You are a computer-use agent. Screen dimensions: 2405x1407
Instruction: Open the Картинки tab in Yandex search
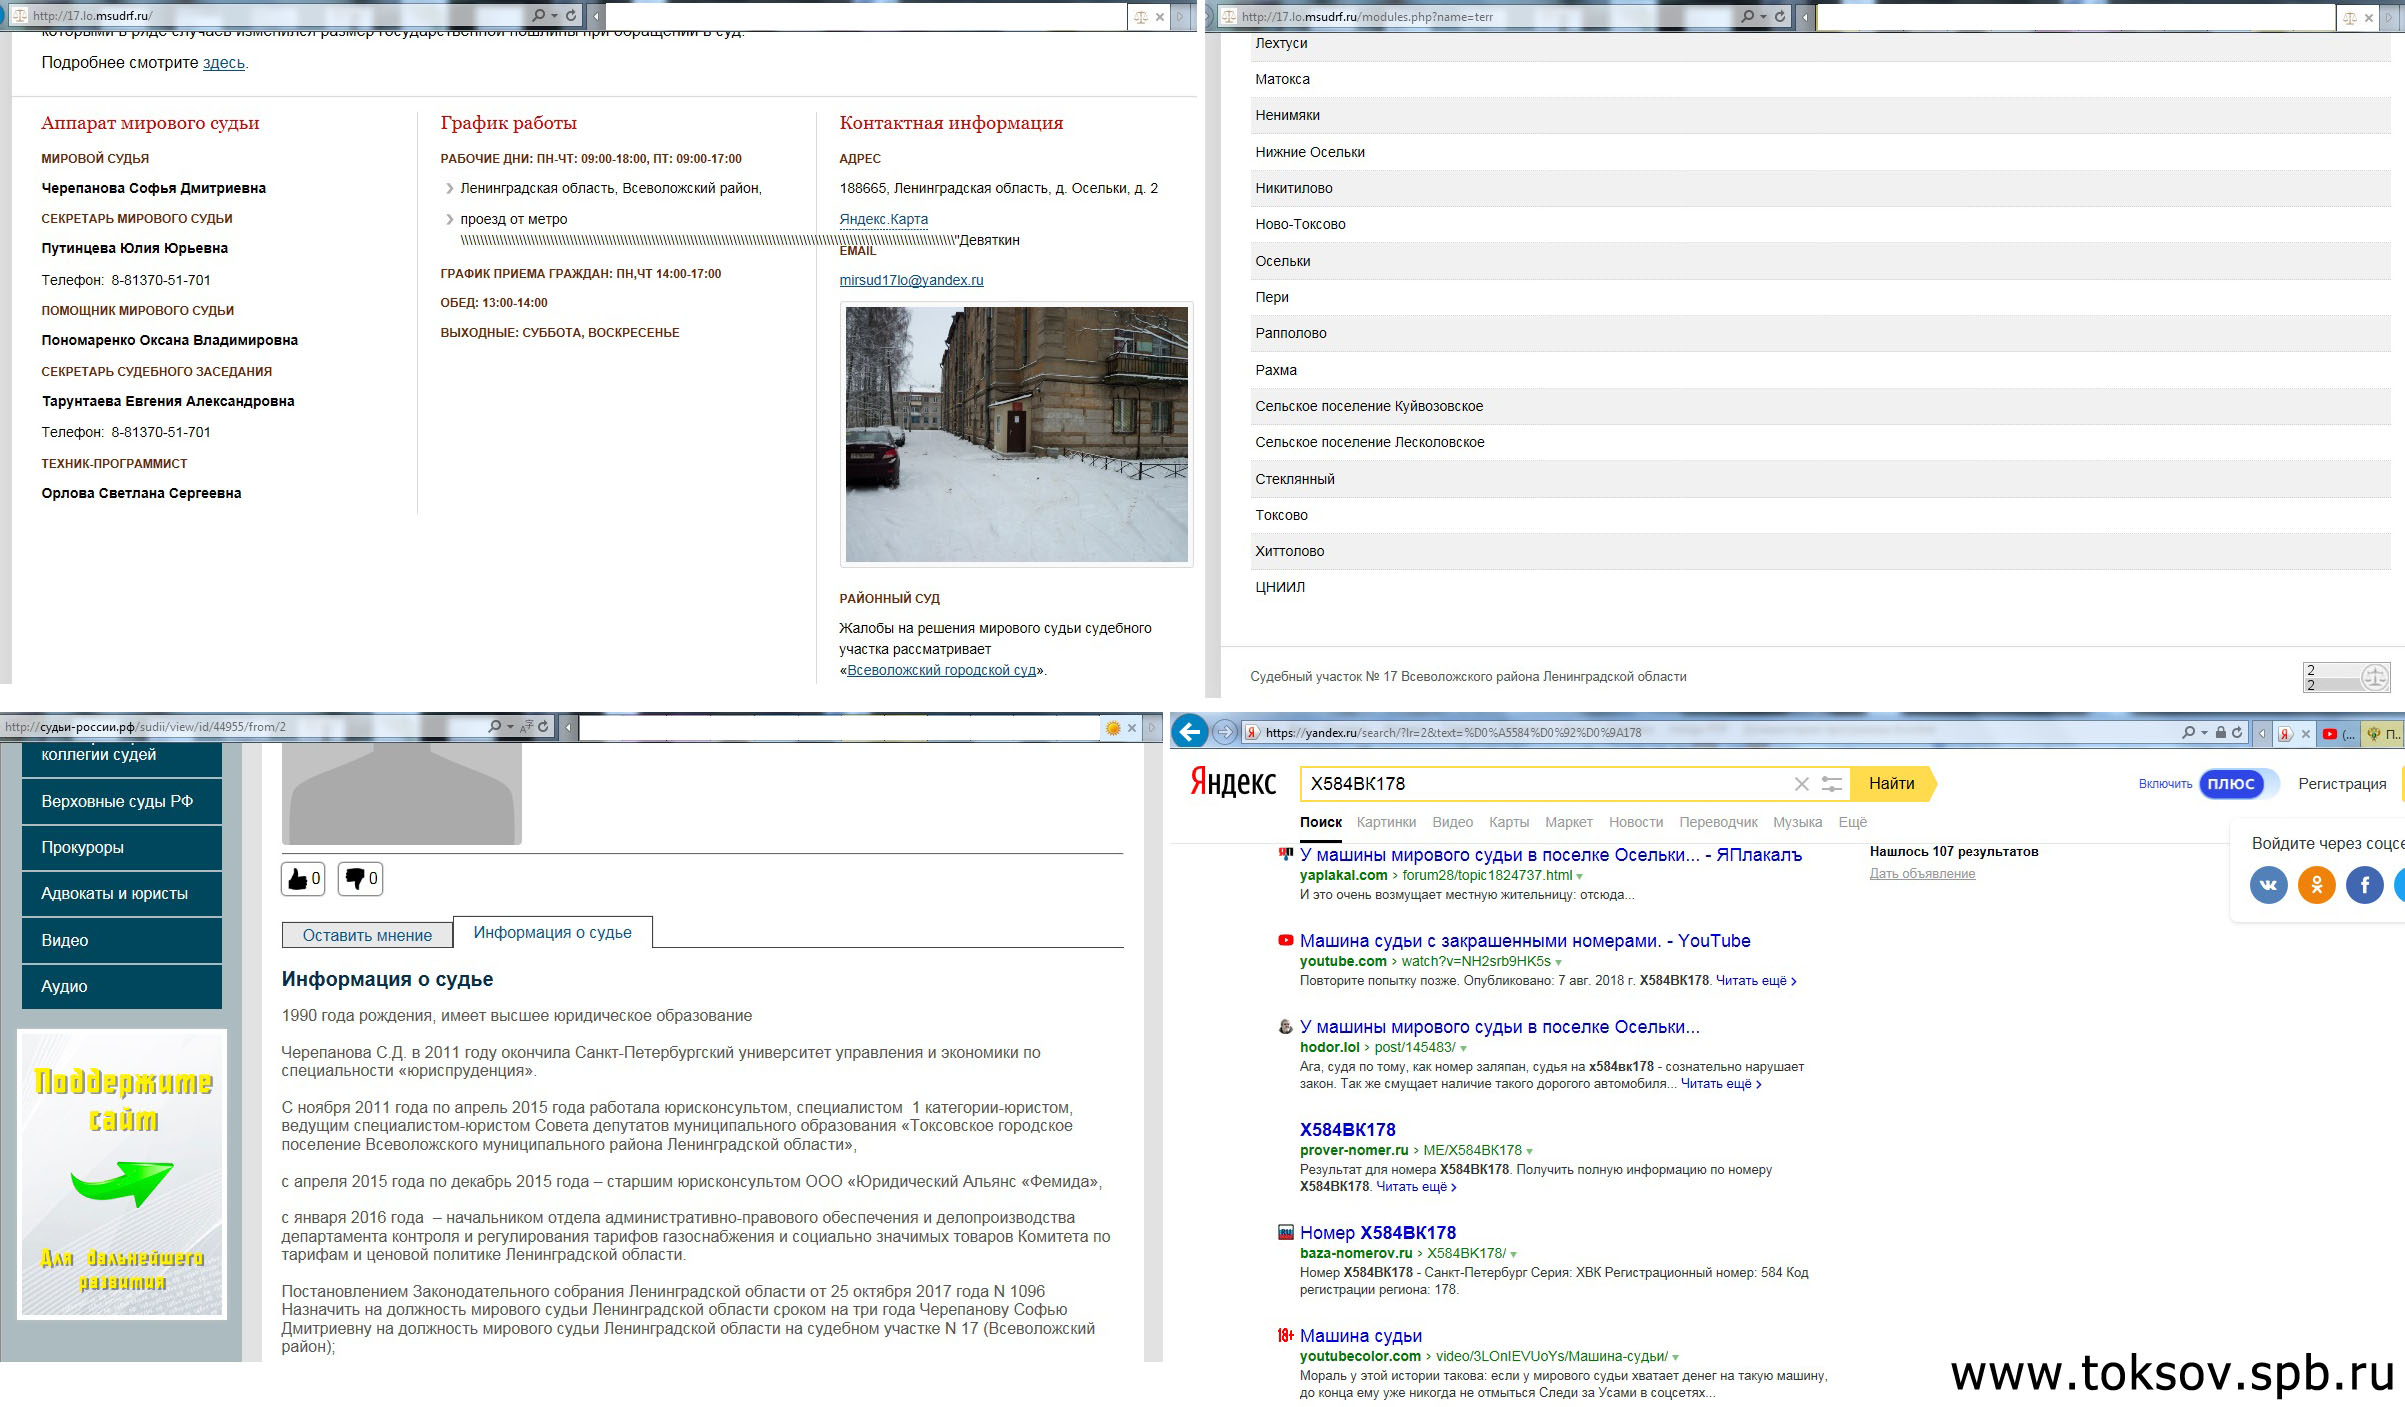pyautogui.click(x=1386, y=822)
